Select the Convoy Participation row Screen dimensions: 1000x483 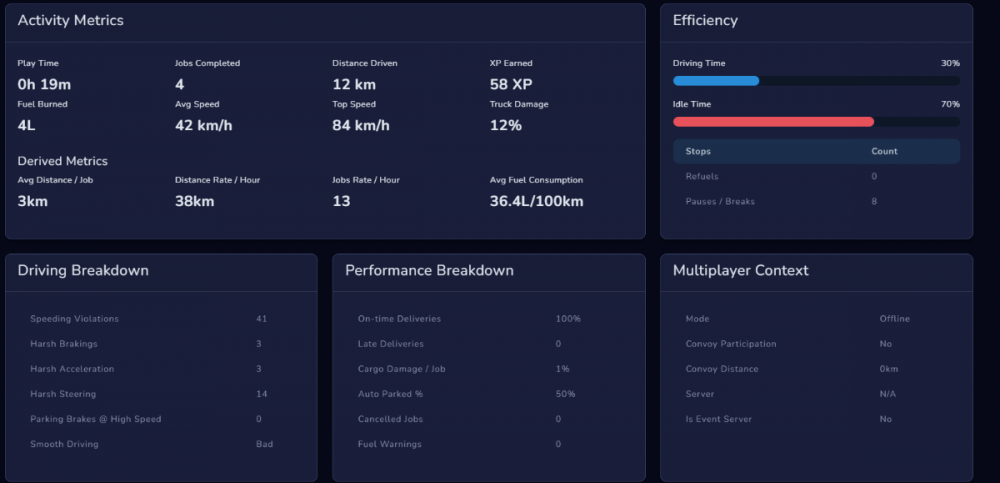point(815,344)
